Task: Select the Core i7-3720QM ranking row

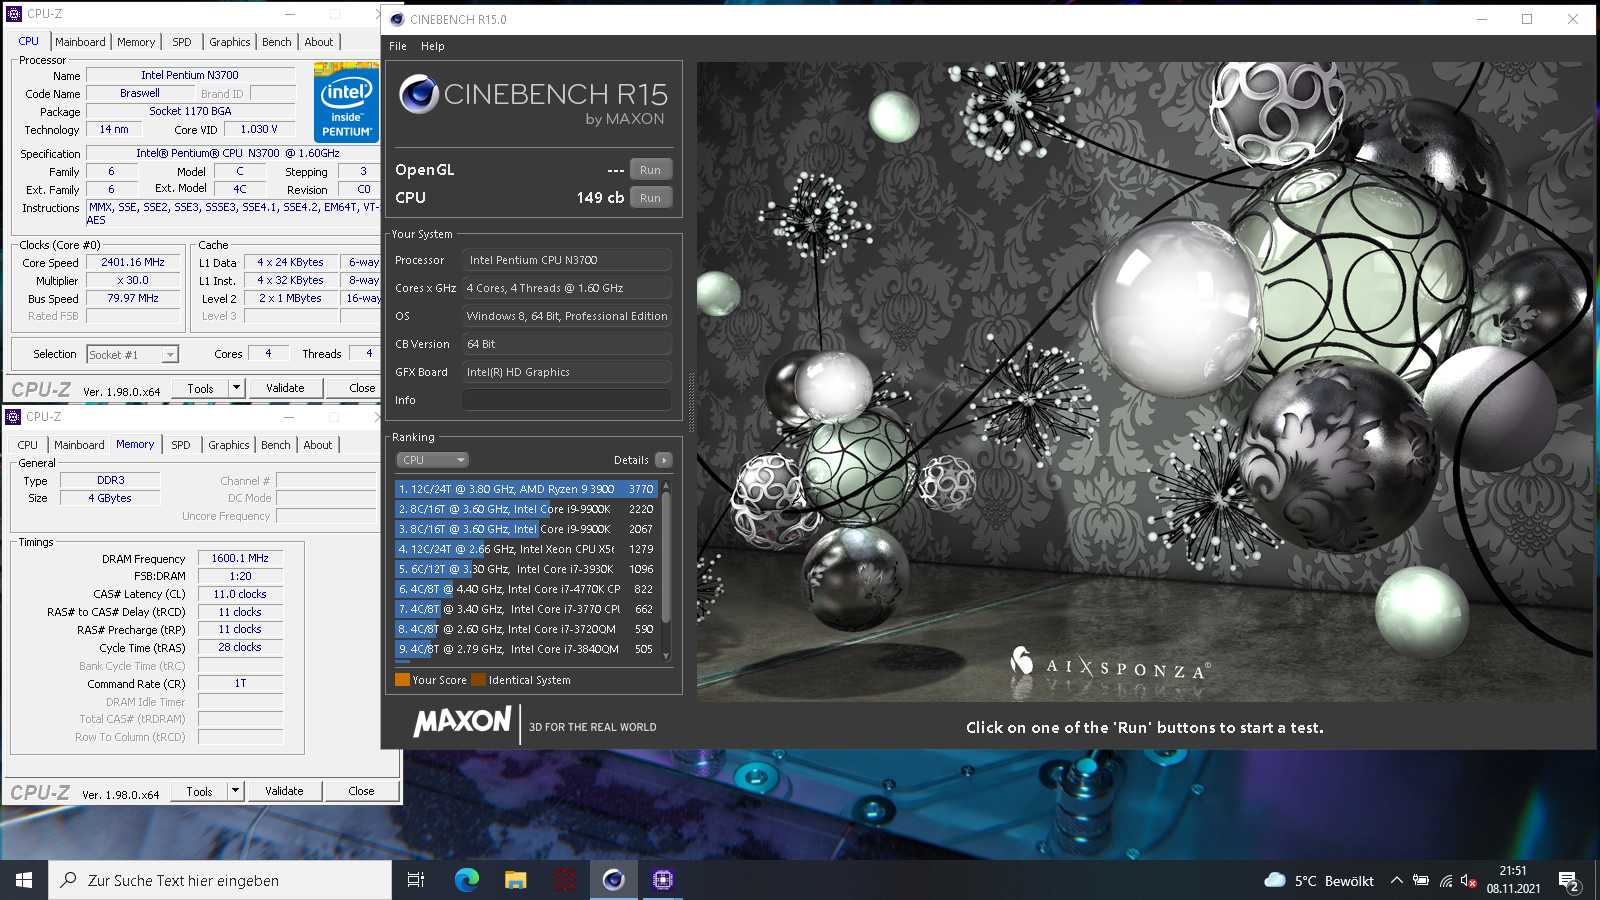Action: (x=526, y=629)
